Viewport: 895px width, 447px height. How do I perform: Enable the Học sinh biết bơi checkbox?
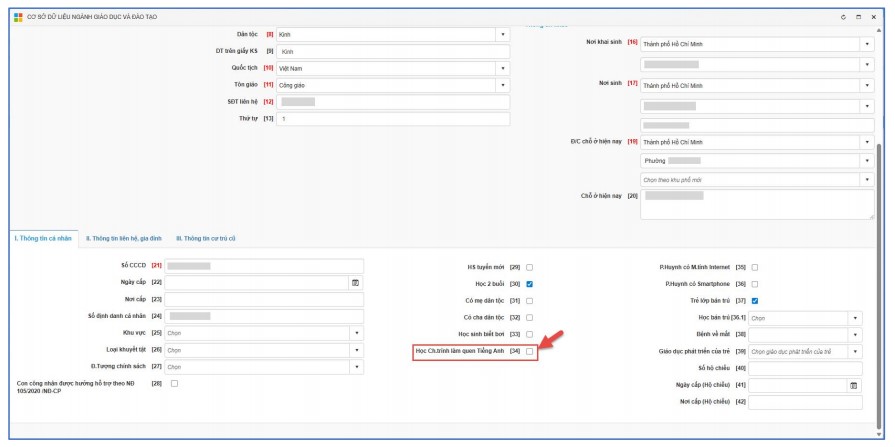(530, 334)
